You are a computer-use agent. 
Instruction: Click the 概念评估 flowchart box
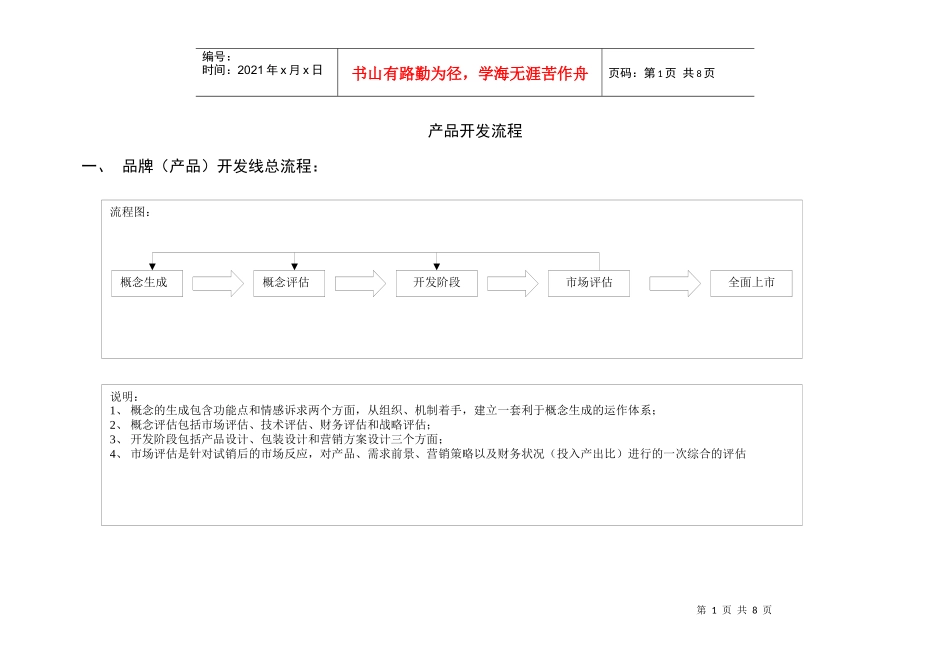(289, 283)
